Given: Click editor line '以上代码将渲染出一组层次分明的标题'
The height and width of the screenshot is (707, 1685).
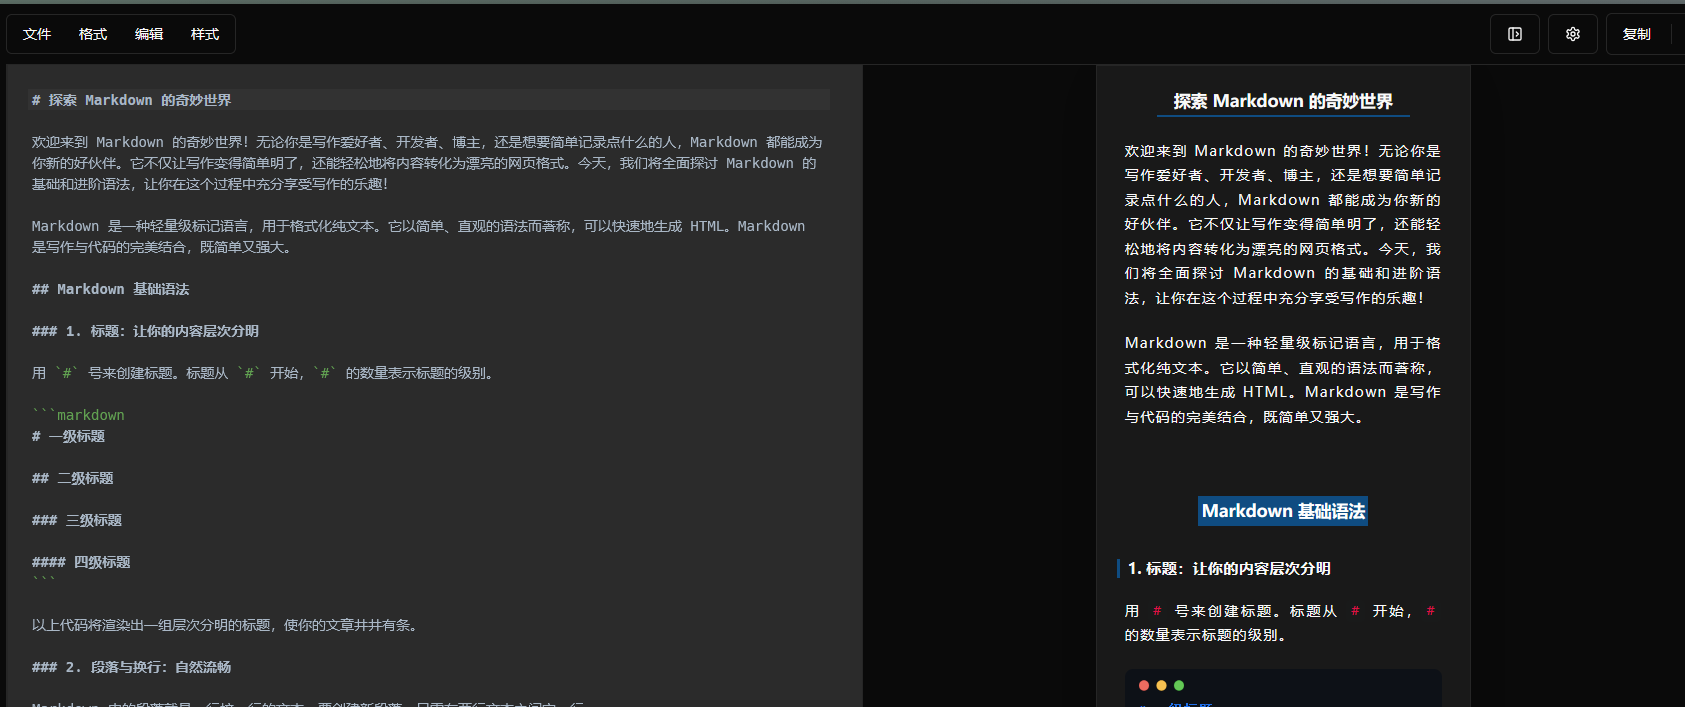Looking at the screenshot, I should [x=224, y=625].
